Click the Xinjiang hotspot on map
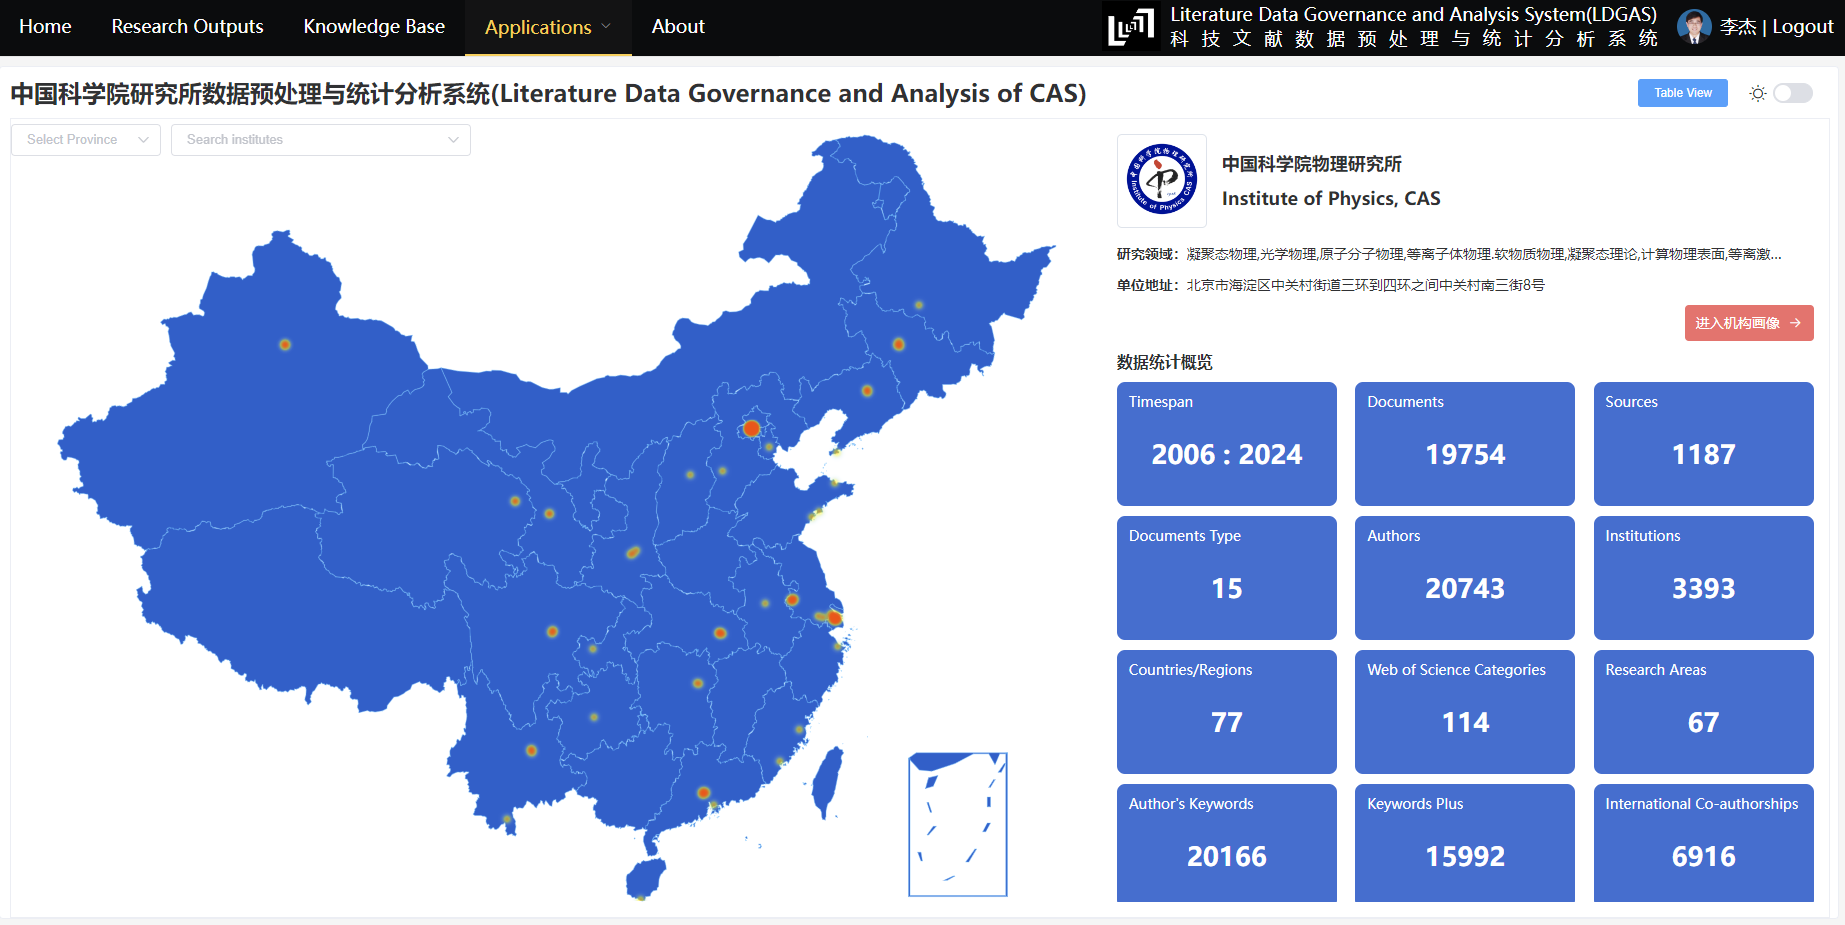The image size is (1845, 925). (285, 344)
